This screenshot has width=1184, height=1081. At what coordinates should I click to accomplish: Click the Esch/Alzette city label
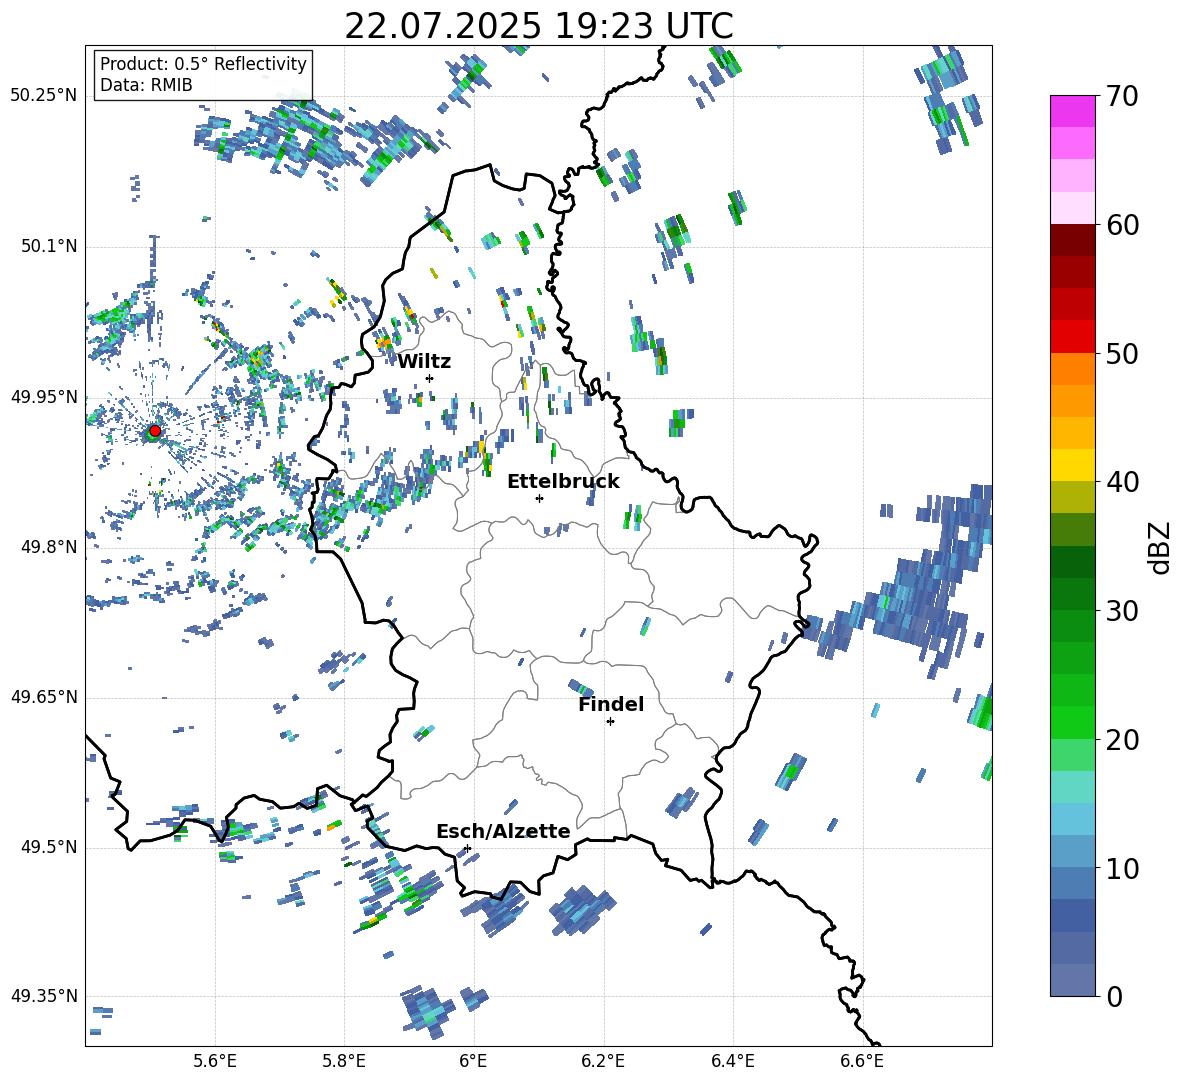(x=503, y=832)
